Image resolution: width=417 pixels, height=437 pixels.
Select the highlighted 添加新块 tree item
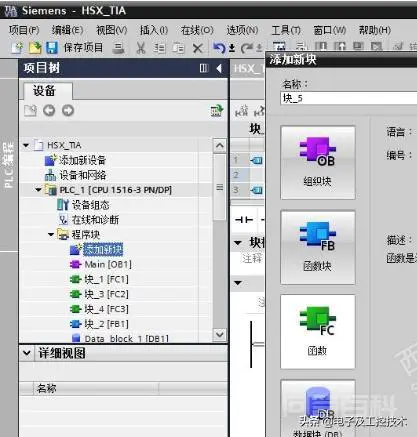[x=103, y=249]
